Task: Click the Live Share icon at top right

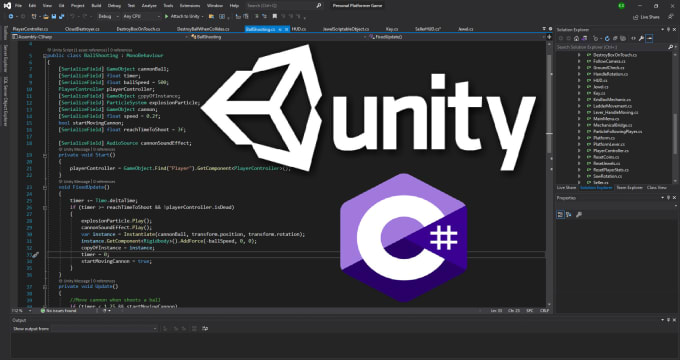Action: 636,17
